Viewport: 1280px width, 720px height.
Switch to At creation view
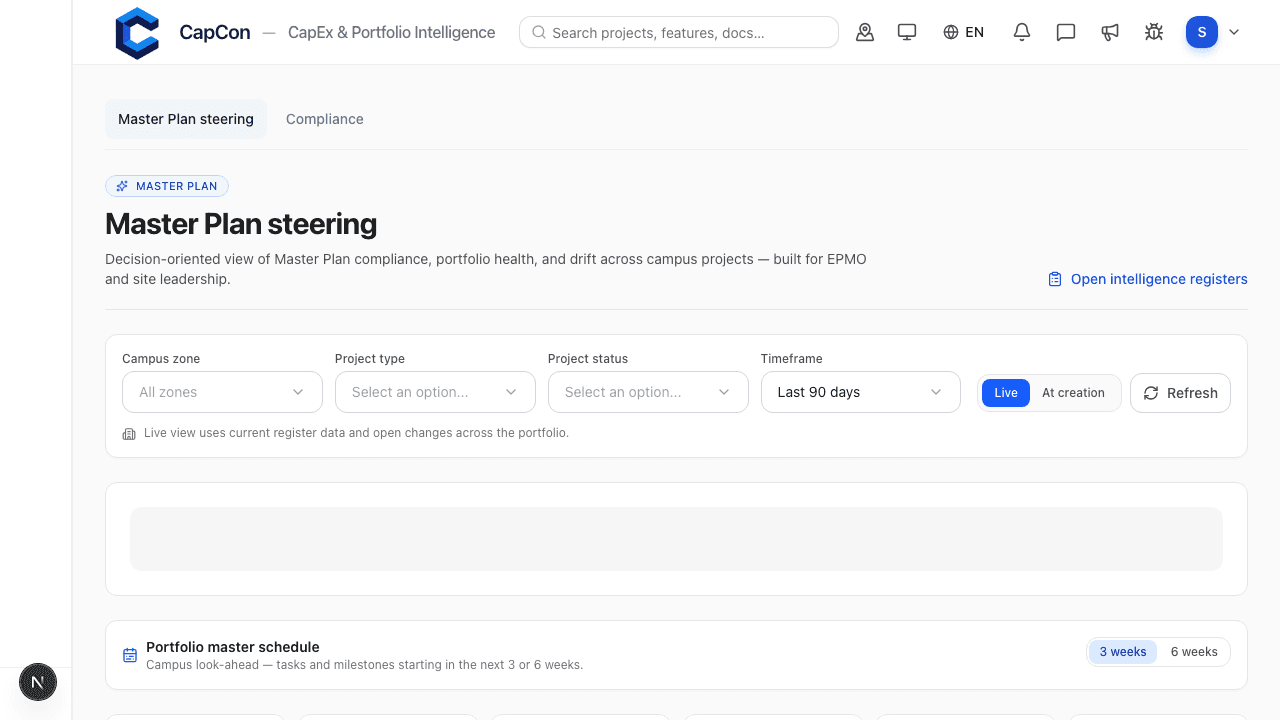(1073, 393)
